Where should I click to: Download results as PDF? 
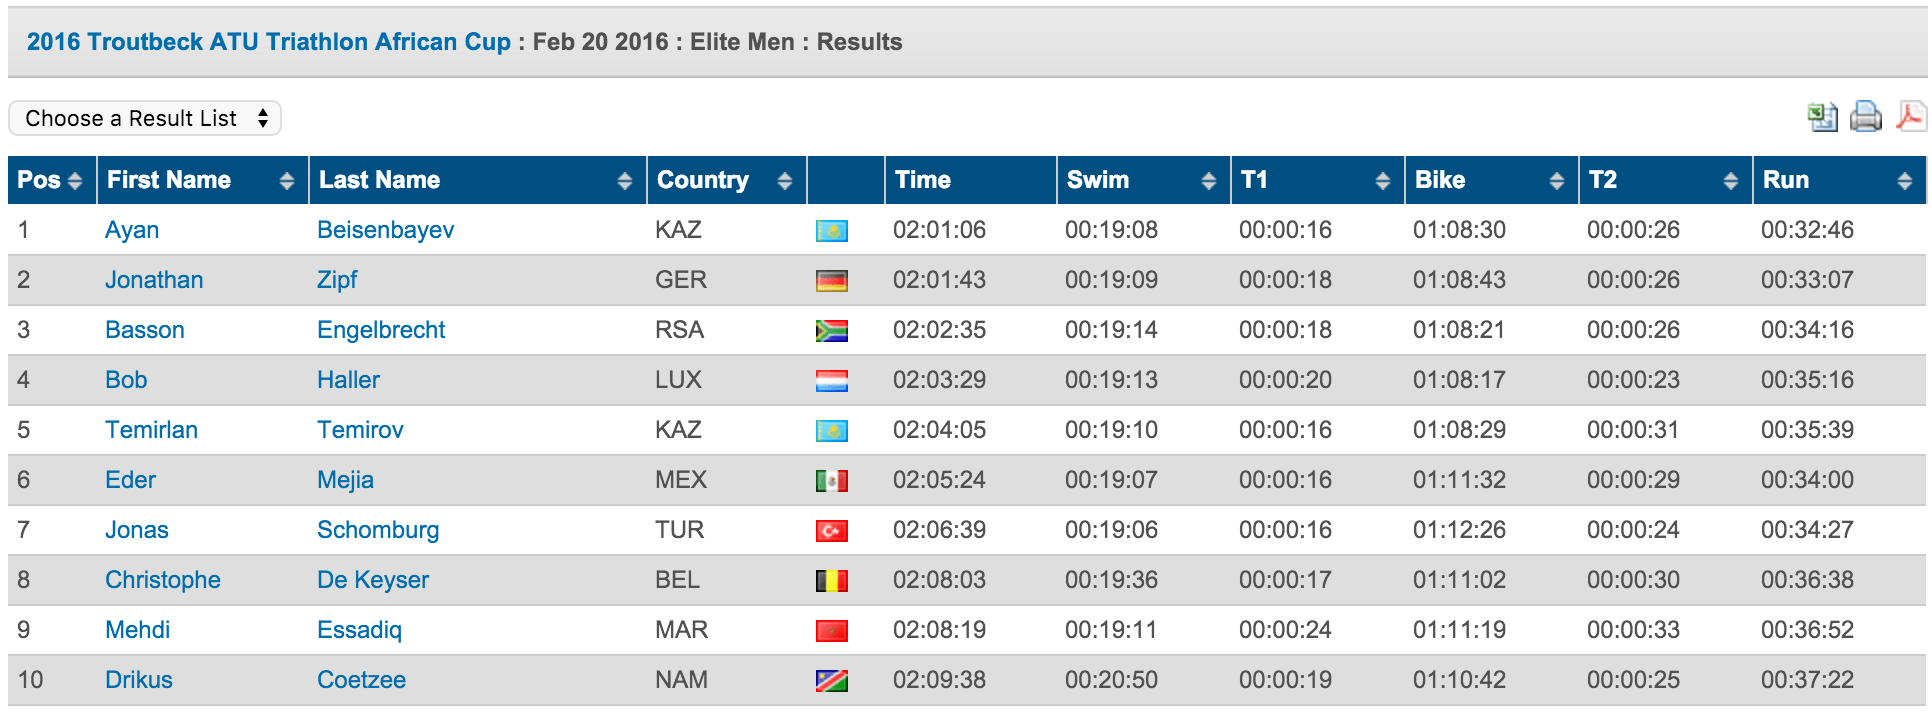point(1910,117)
